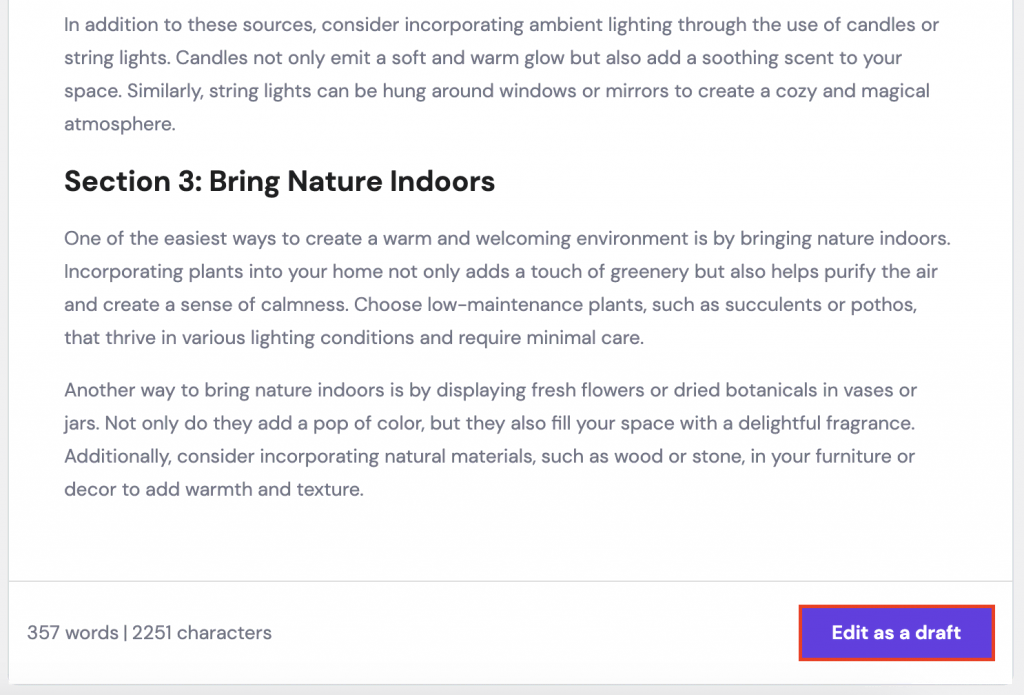Click the empty footer area beside the word count
1024x695 pixels.
tap(530, 633)
